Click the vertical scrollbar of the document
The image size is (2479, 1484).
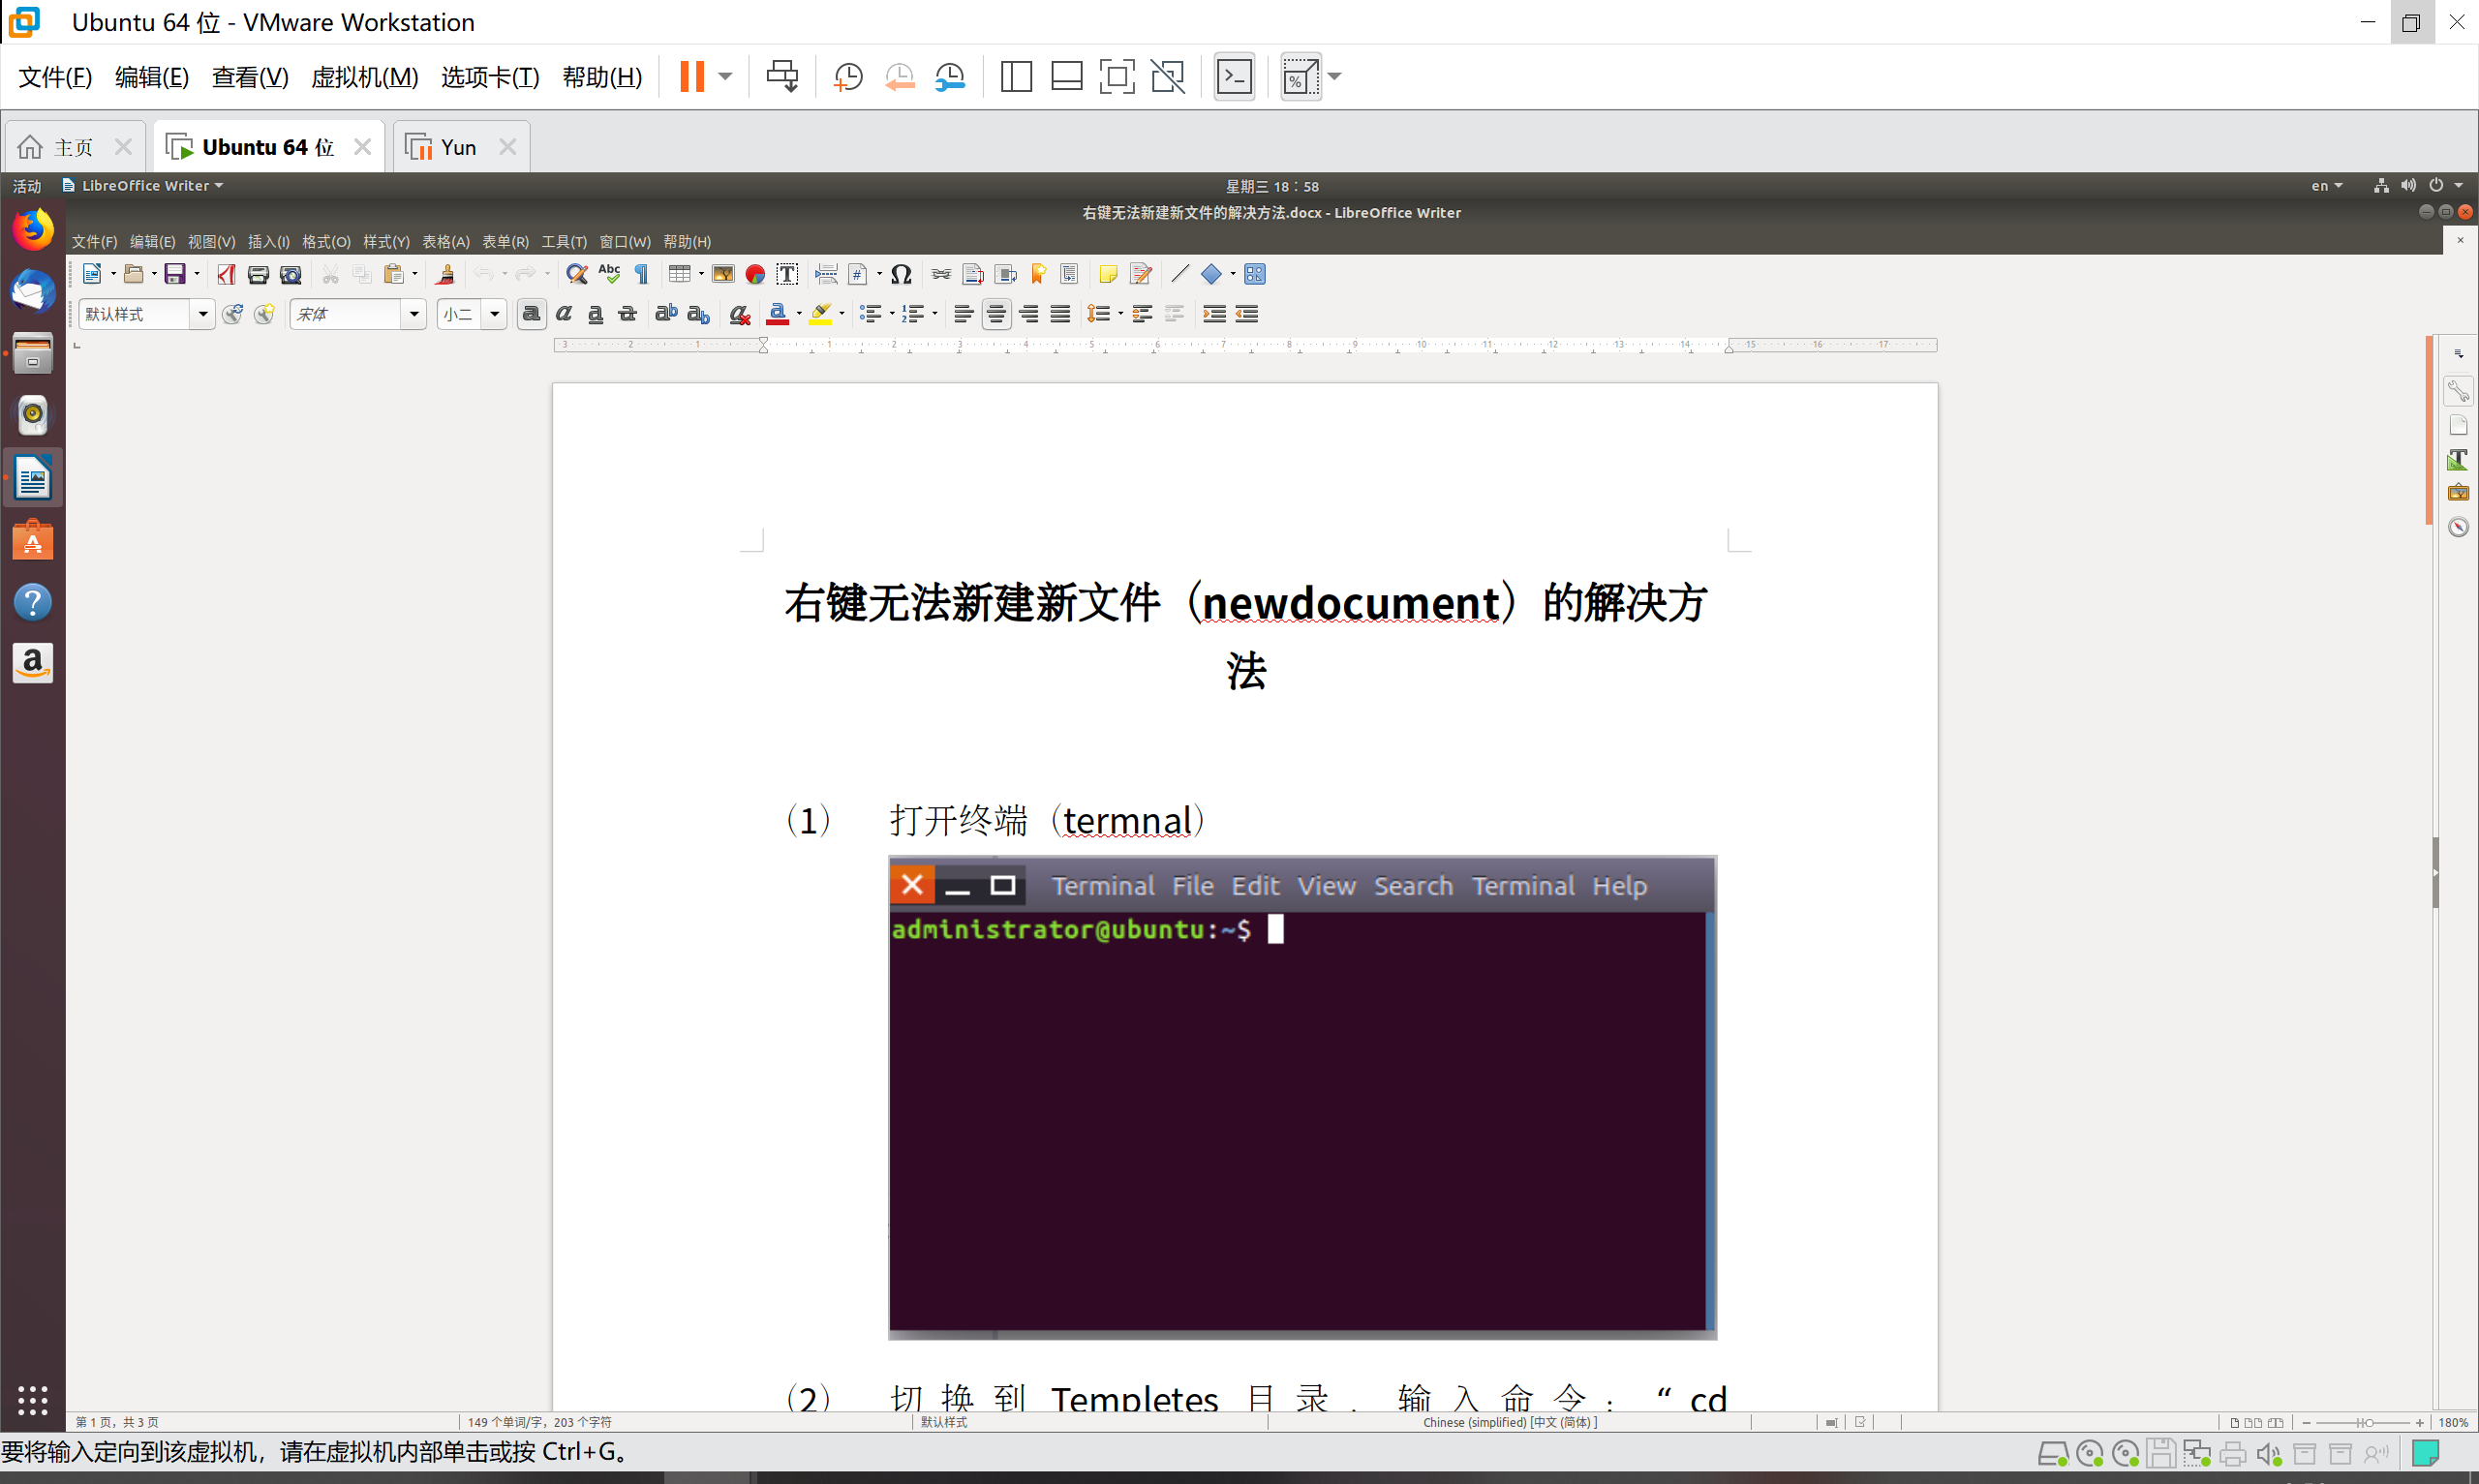[2430, 430]
